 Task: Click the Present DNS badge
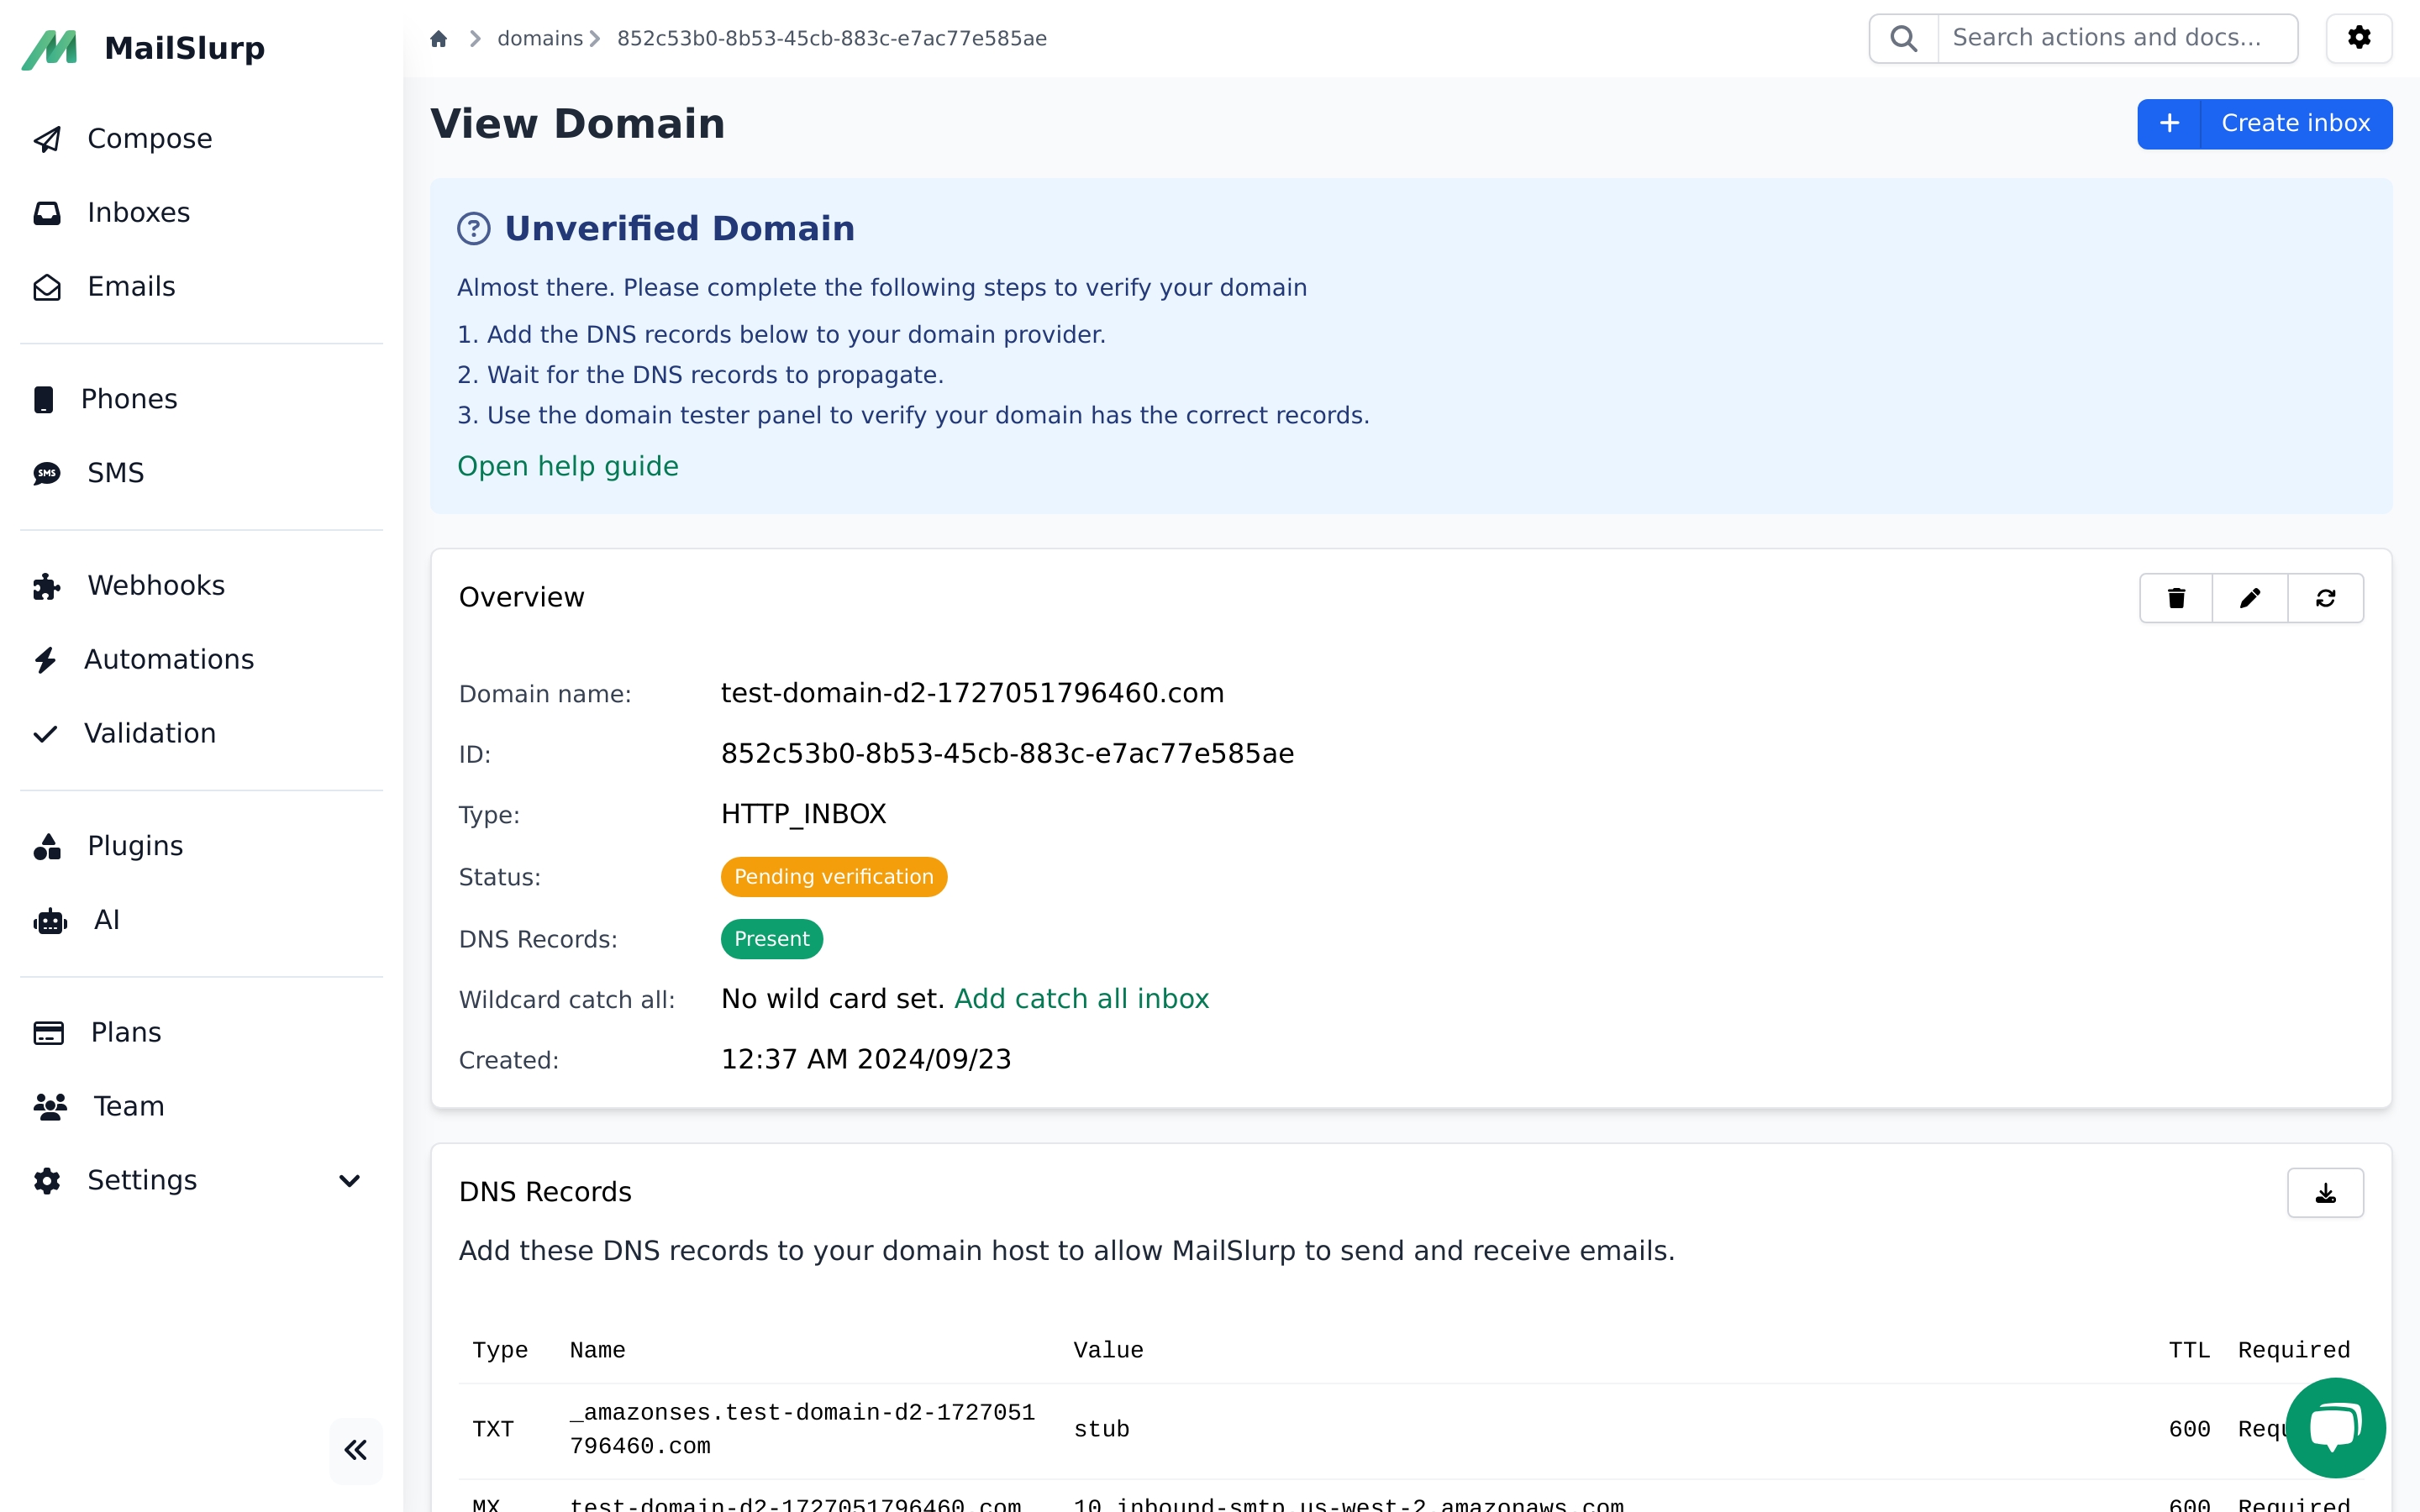pos(772,939)
